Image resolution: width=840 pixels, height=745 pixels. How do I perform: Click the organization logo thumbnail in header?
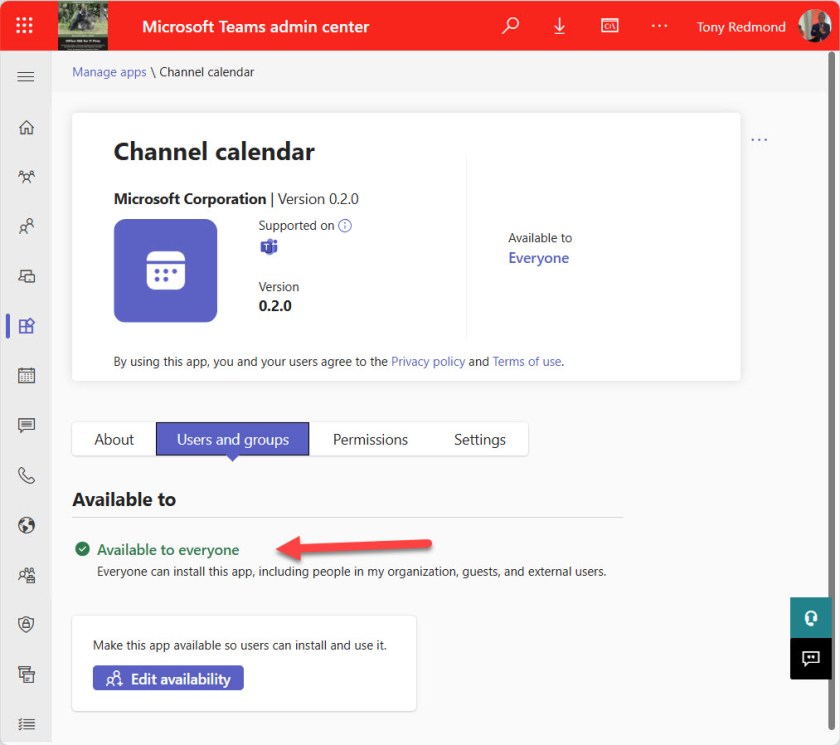(82, 25)
